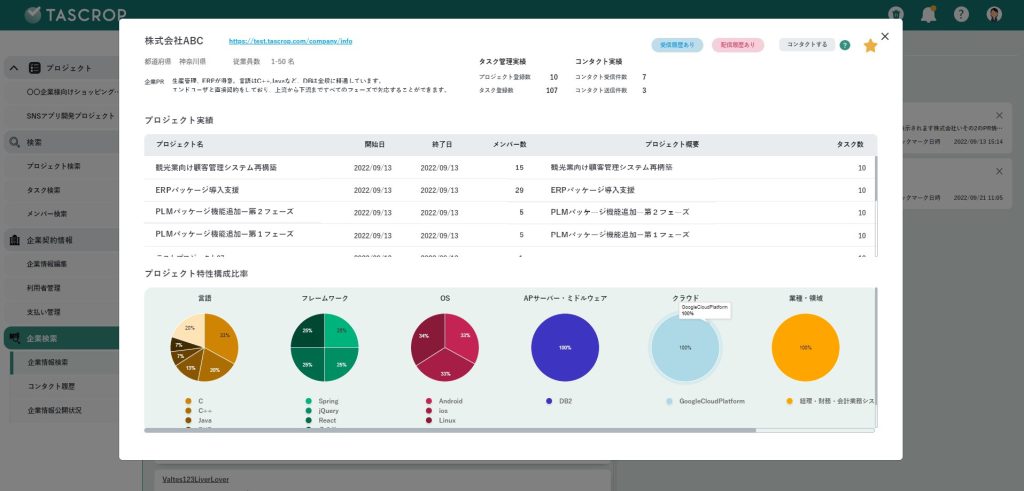Image resolution: width=1024 pixels, height=491 pixels.
Task: Click the green help icon beside コンタクトする
Action: pos(845,45)
